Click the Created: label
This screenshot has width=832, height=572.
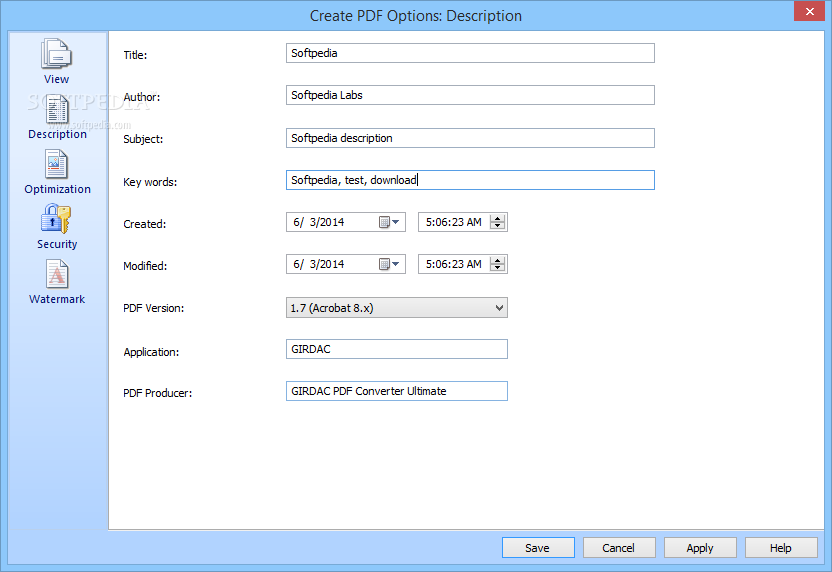pyautogui.click(x=144, y=224)
